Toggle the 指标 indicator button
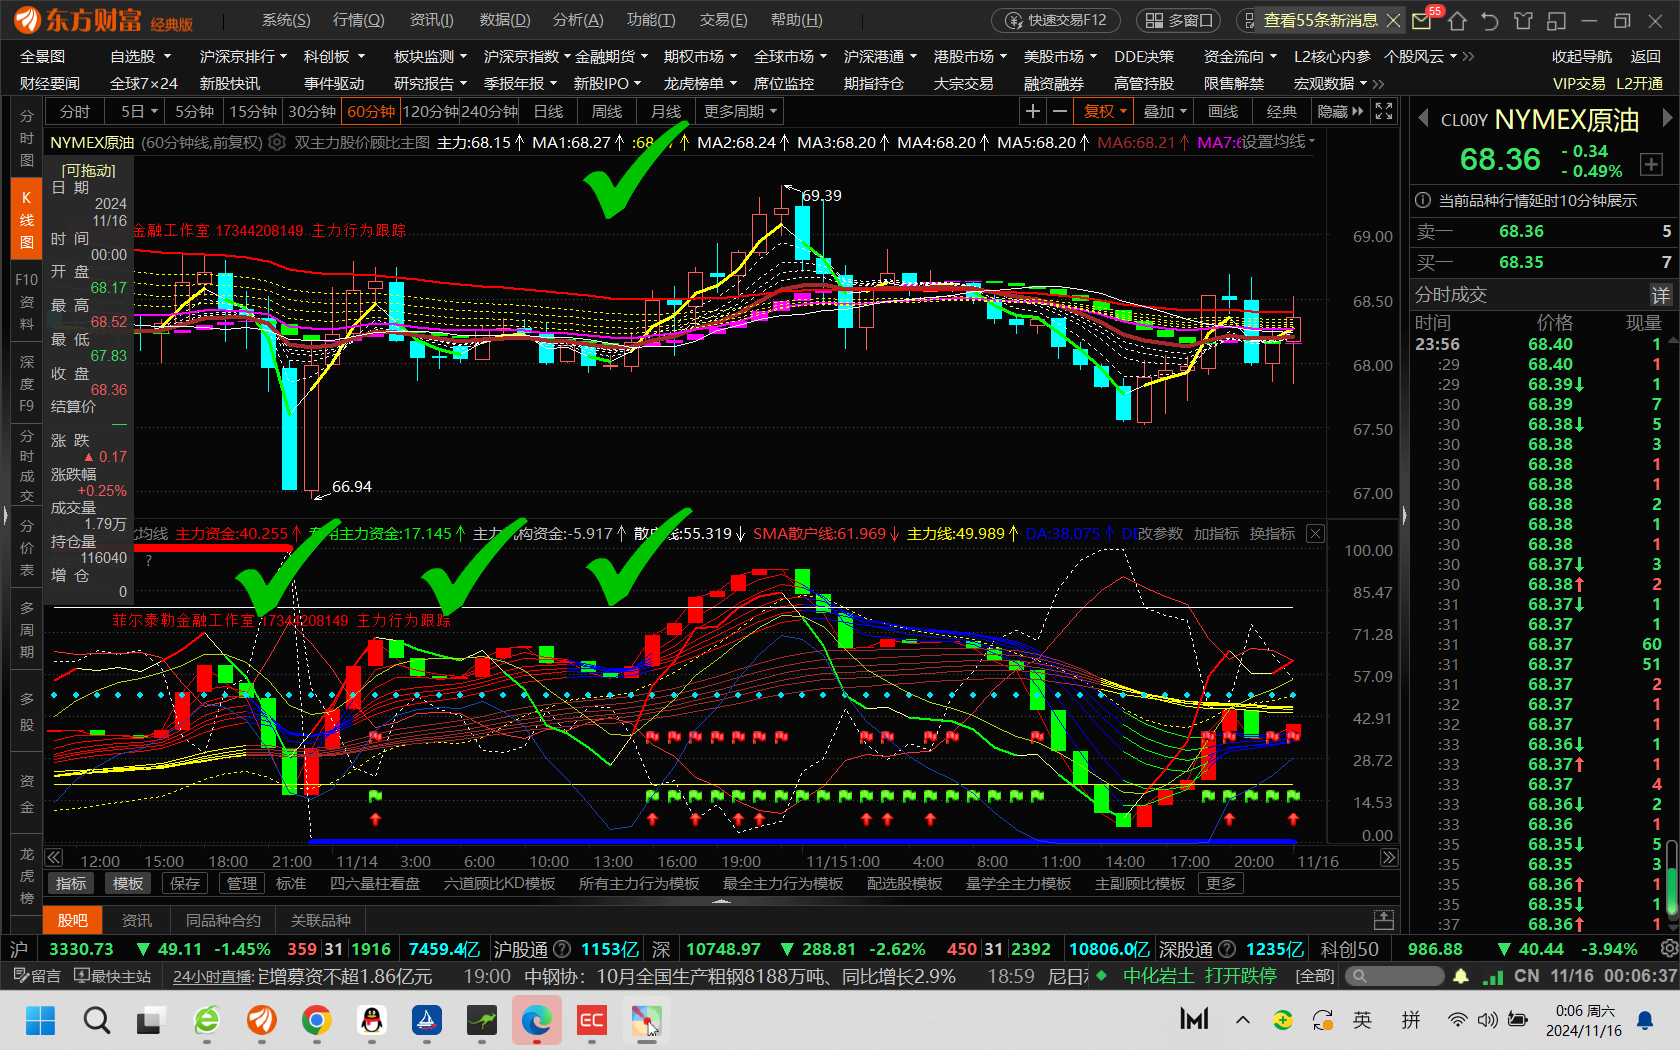The height and width of the screenshot is (1050, 1680). tap(71, 883)
